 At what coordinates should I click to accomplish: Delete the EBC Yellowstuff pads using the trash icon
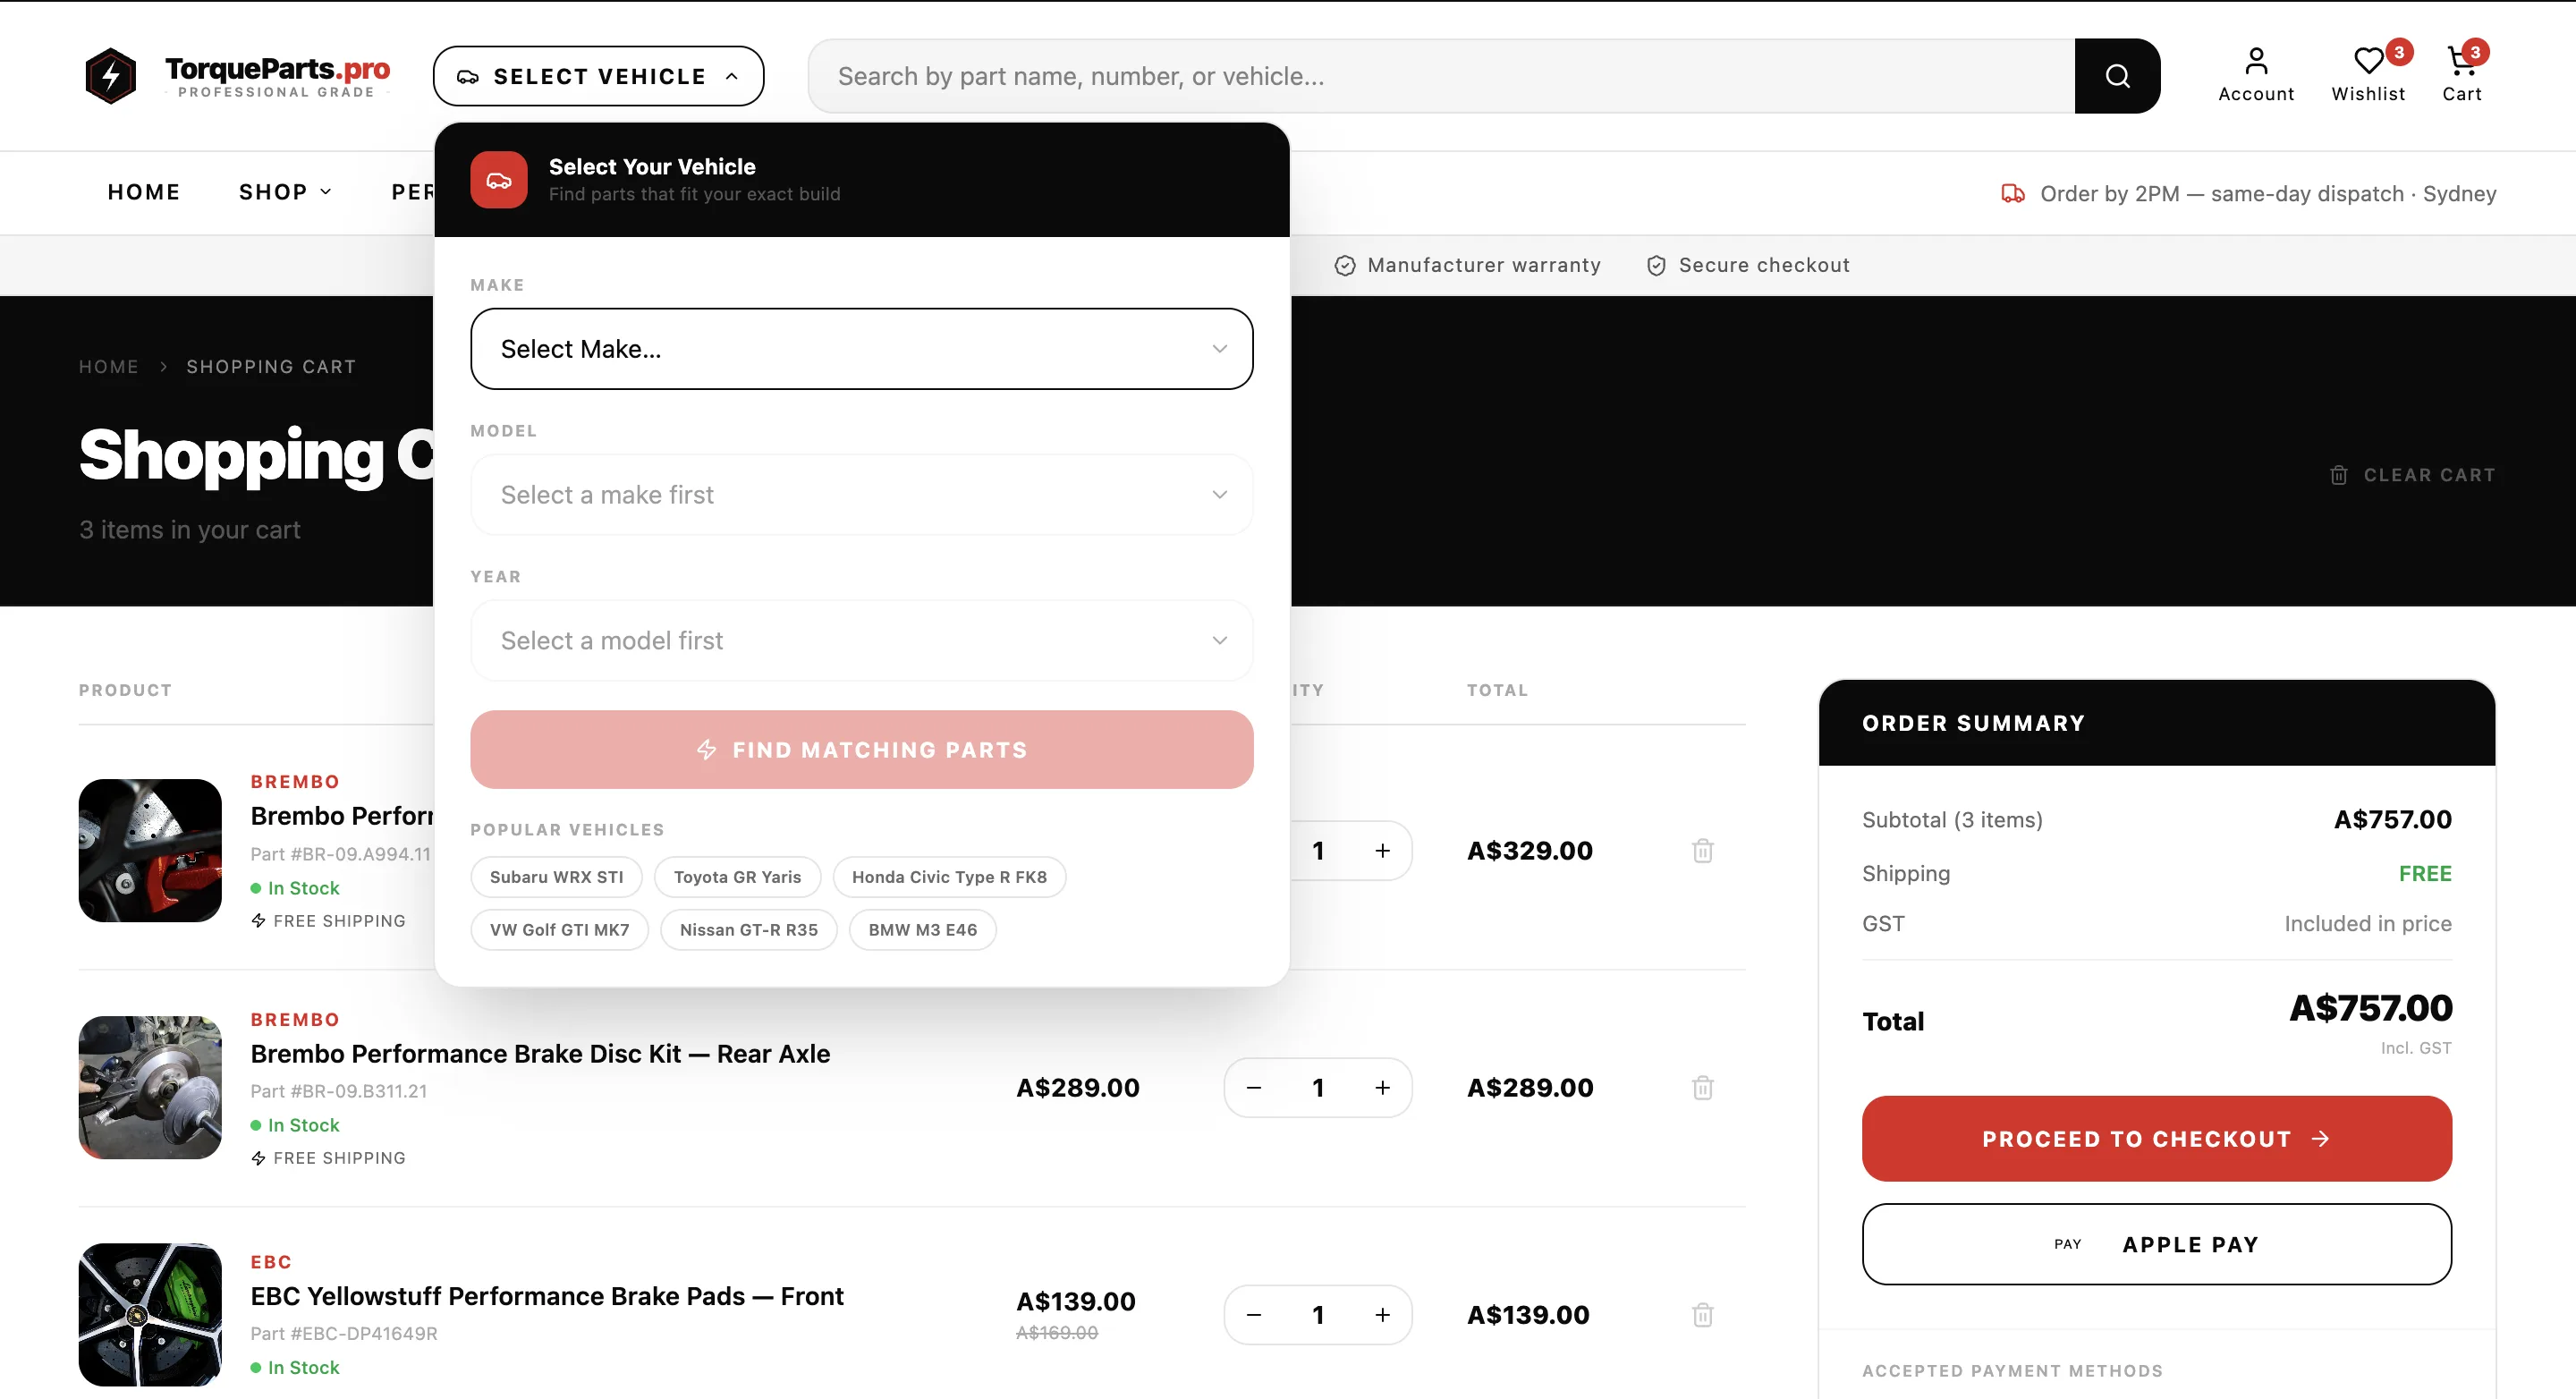click(x=1704, y=1314)
